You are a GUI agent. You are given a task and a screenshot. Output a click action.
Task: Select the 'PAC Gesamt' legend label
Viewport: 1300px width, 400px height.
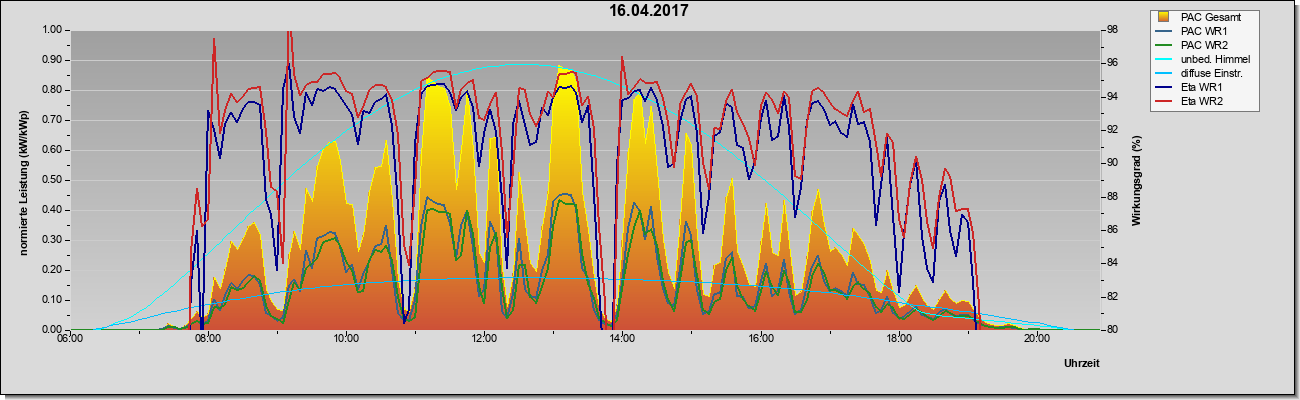pyautogui.click(x=1210, y=17)
